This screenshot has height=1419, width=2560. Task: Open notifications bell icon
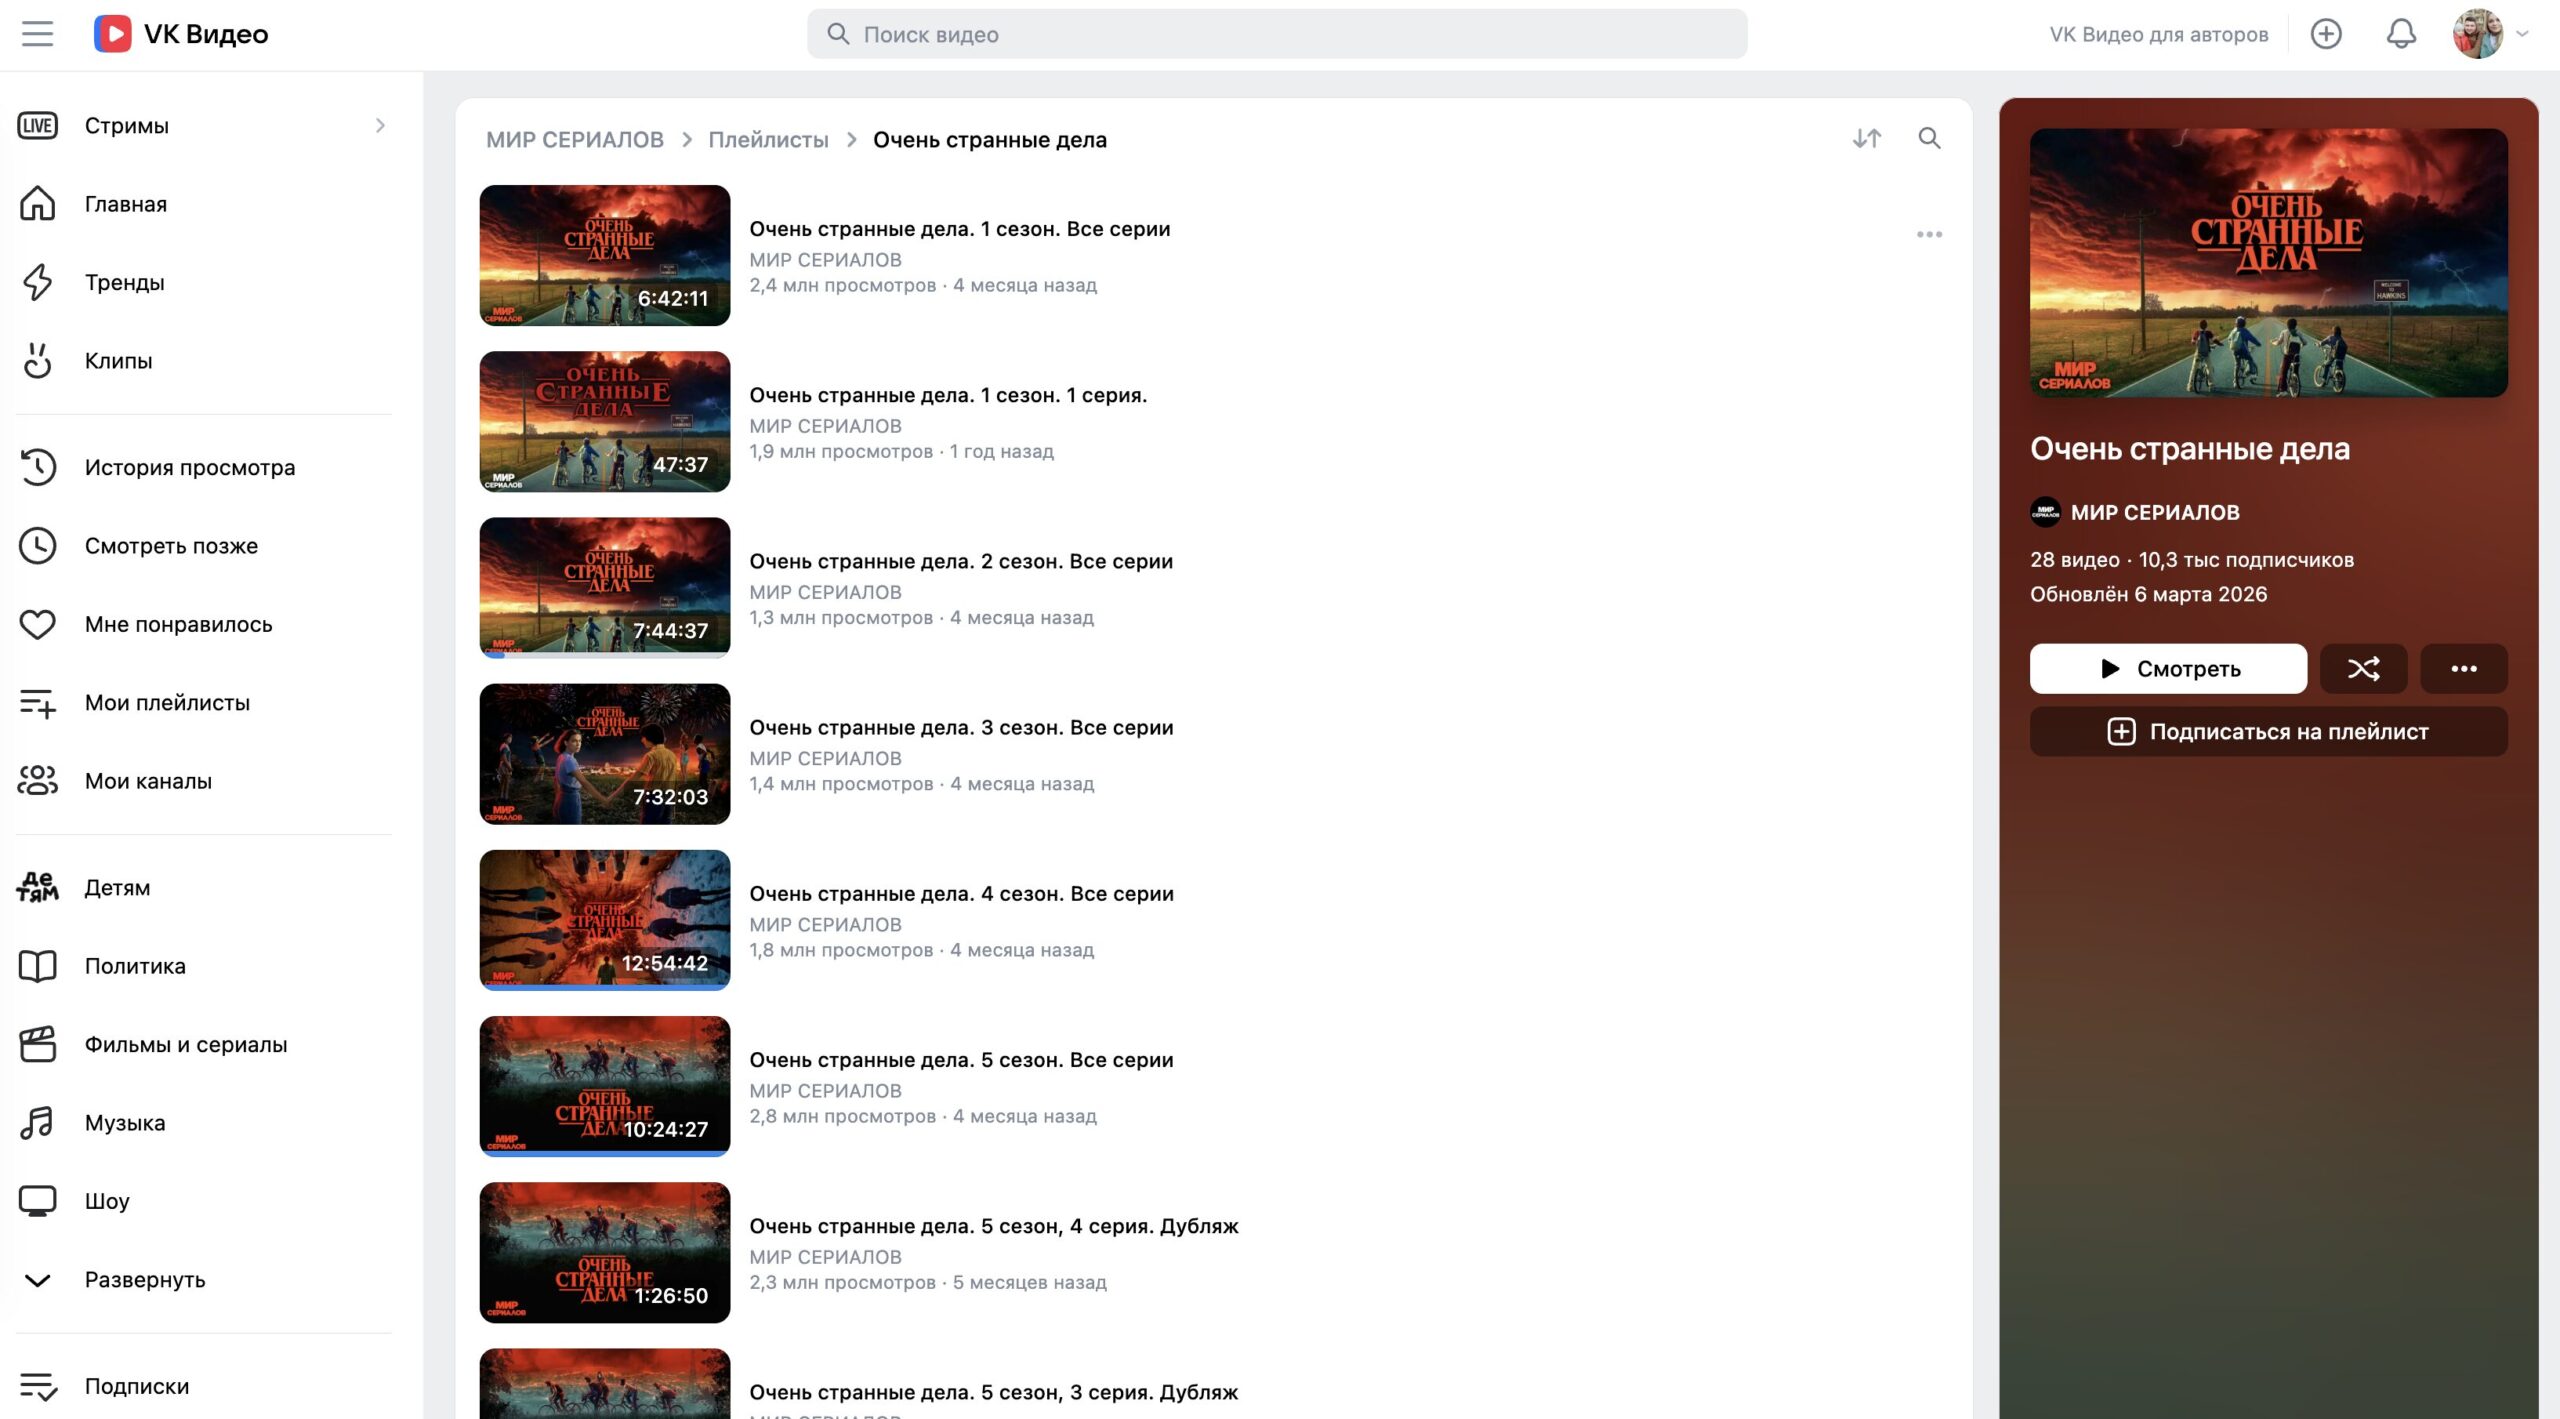point(2401,34)
